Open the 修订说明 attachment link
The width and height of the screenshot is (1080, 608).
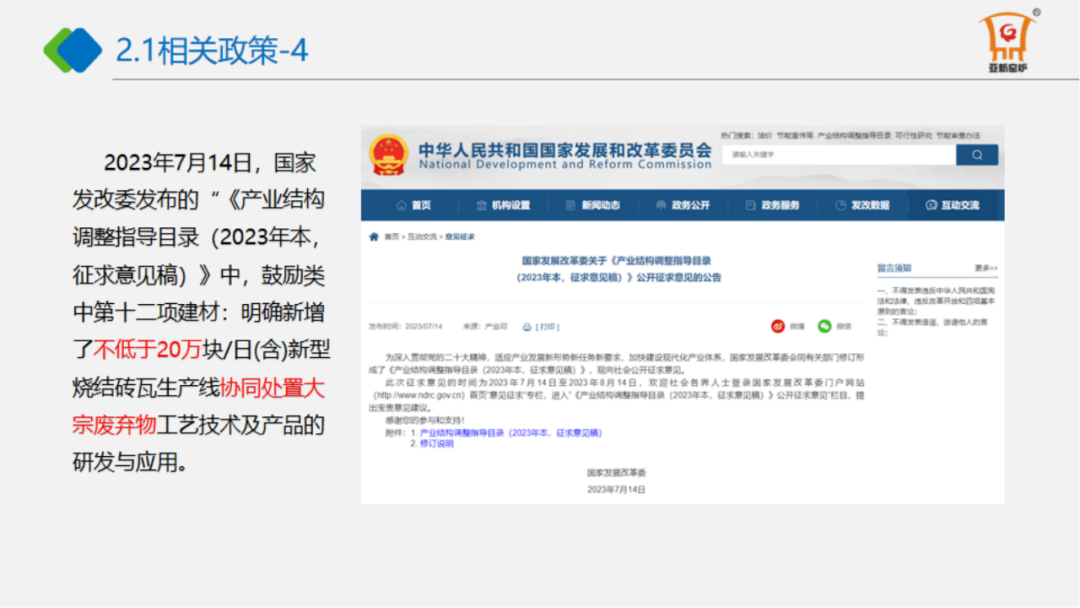tap(436, 443)
